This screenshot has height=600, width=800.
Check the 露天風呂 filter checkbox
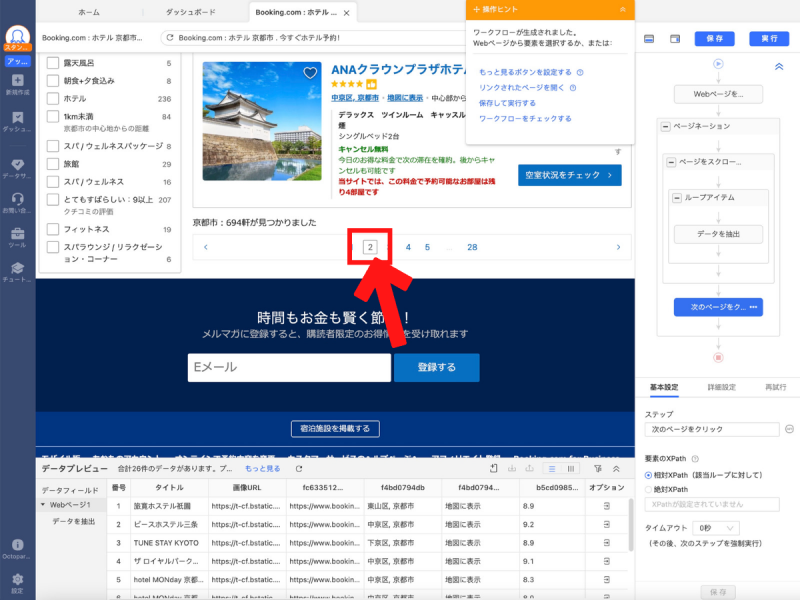[x=53, y=63]
